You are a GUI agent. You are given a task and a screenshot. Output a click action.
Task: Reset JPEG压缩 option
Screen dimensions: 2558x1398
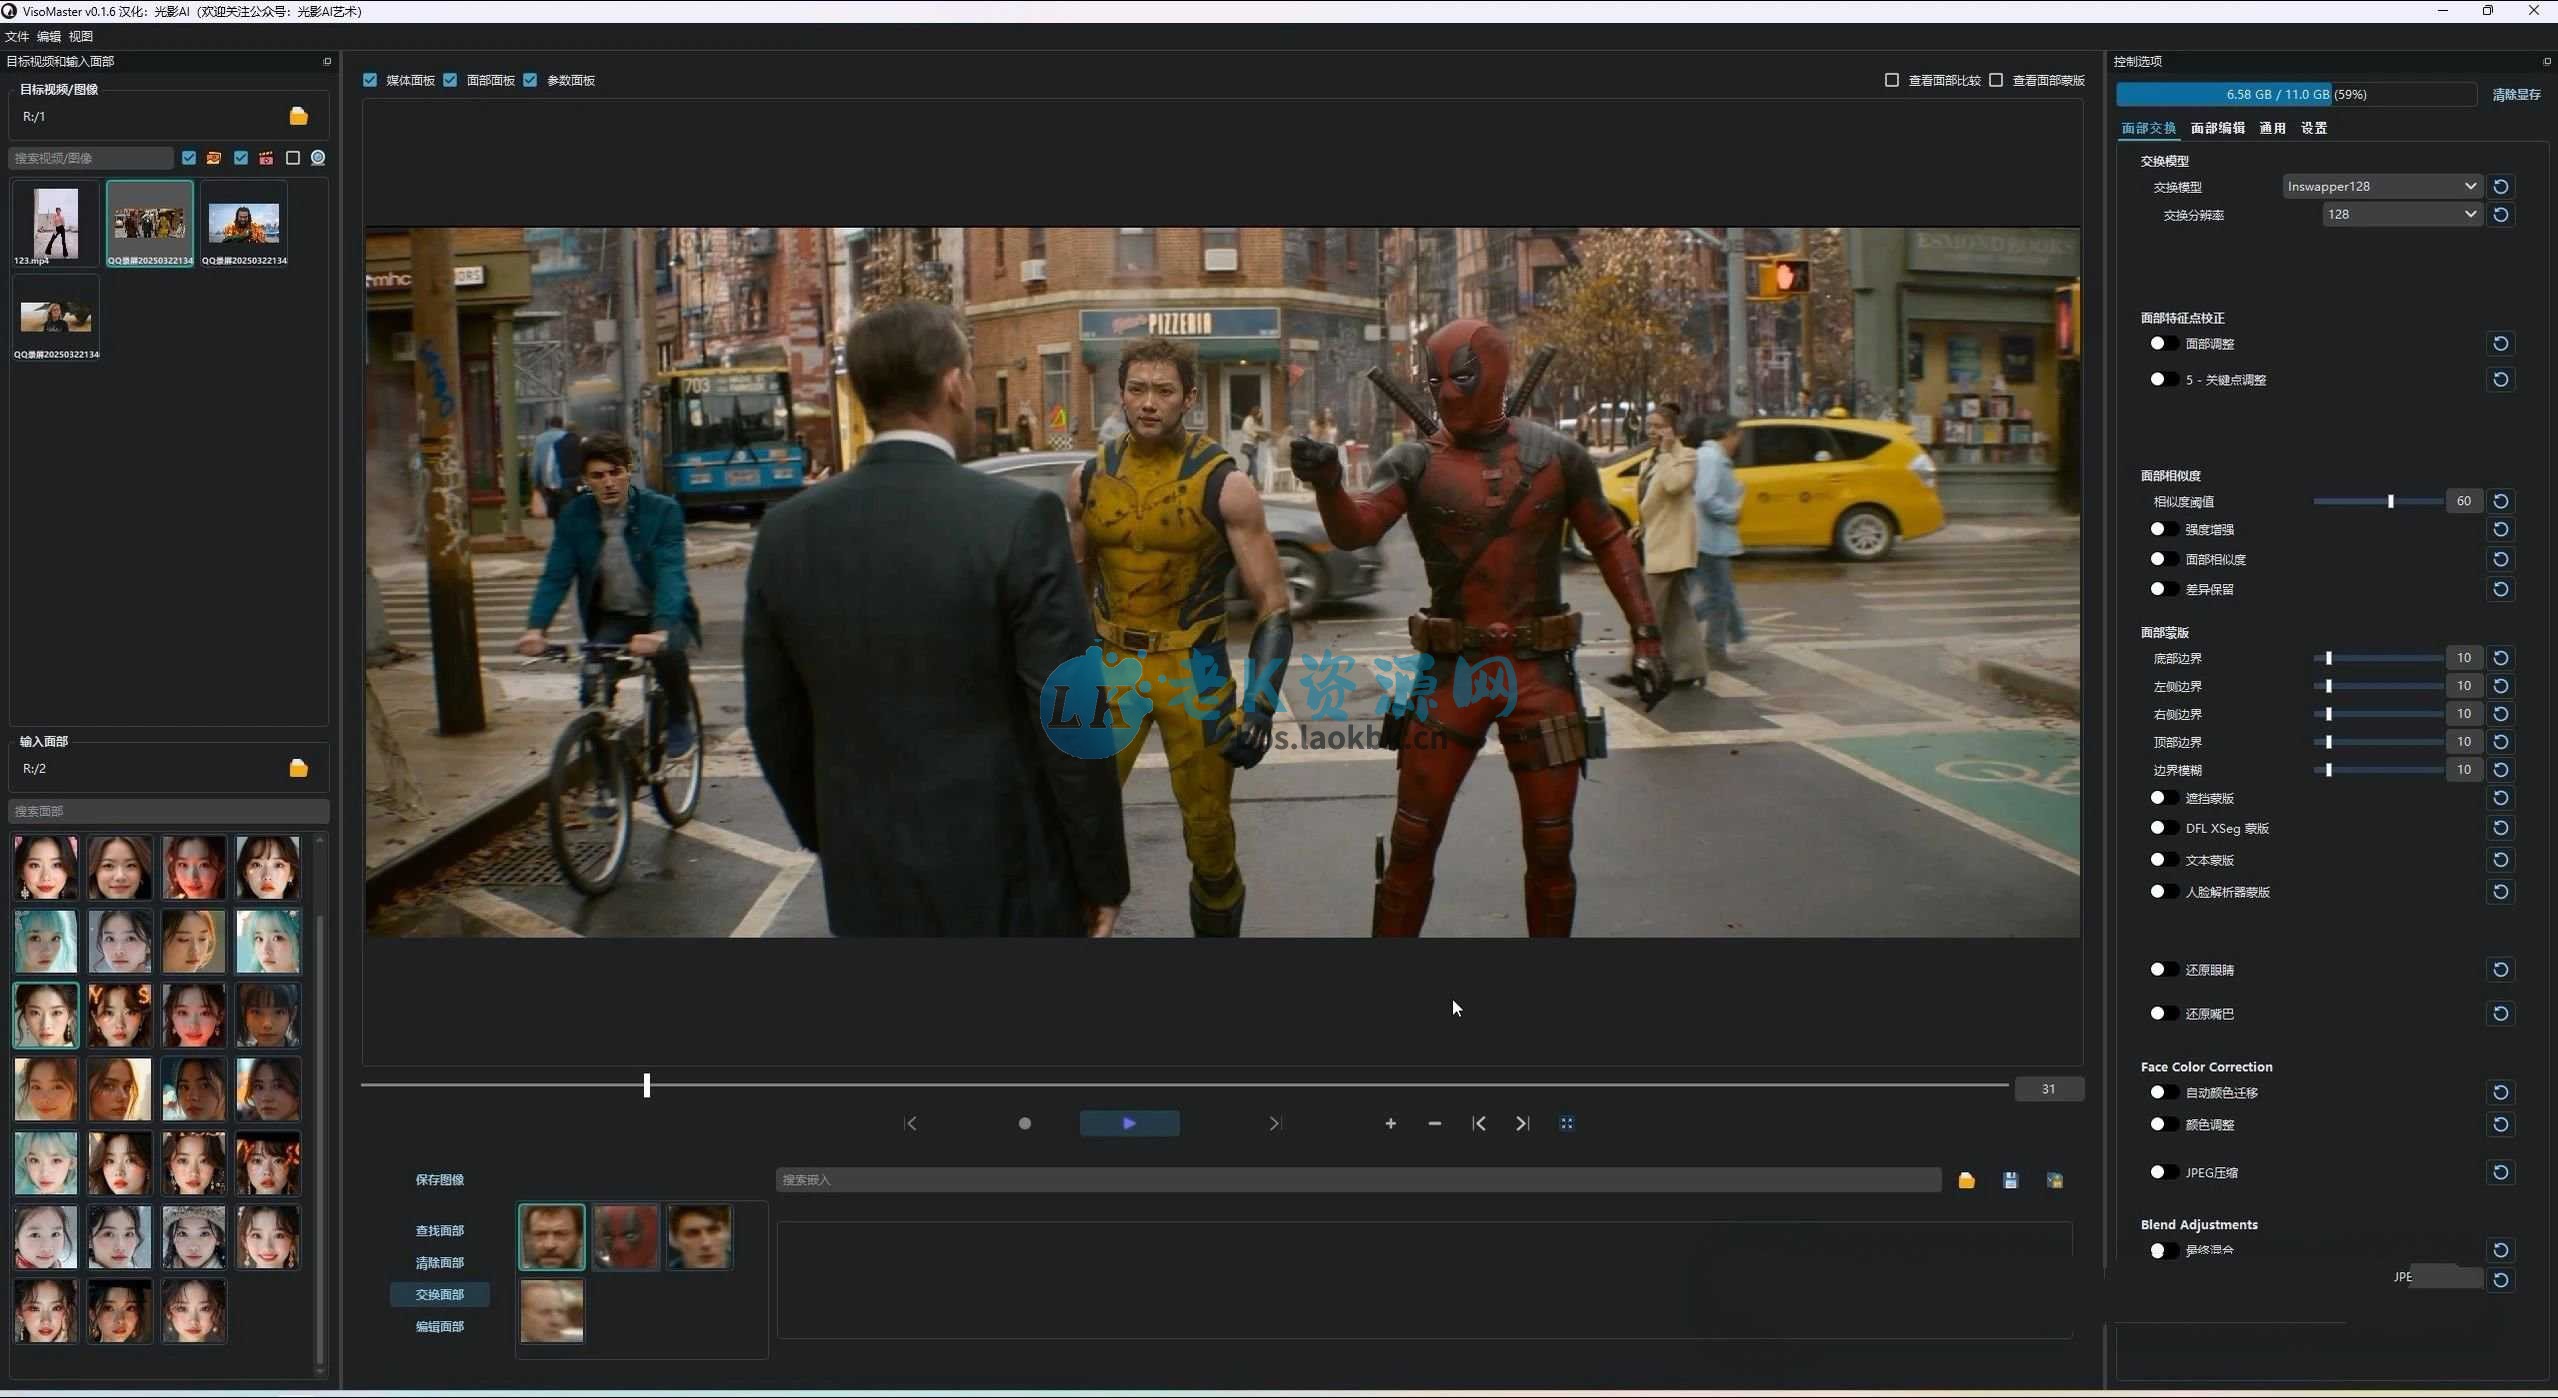2500,1172
